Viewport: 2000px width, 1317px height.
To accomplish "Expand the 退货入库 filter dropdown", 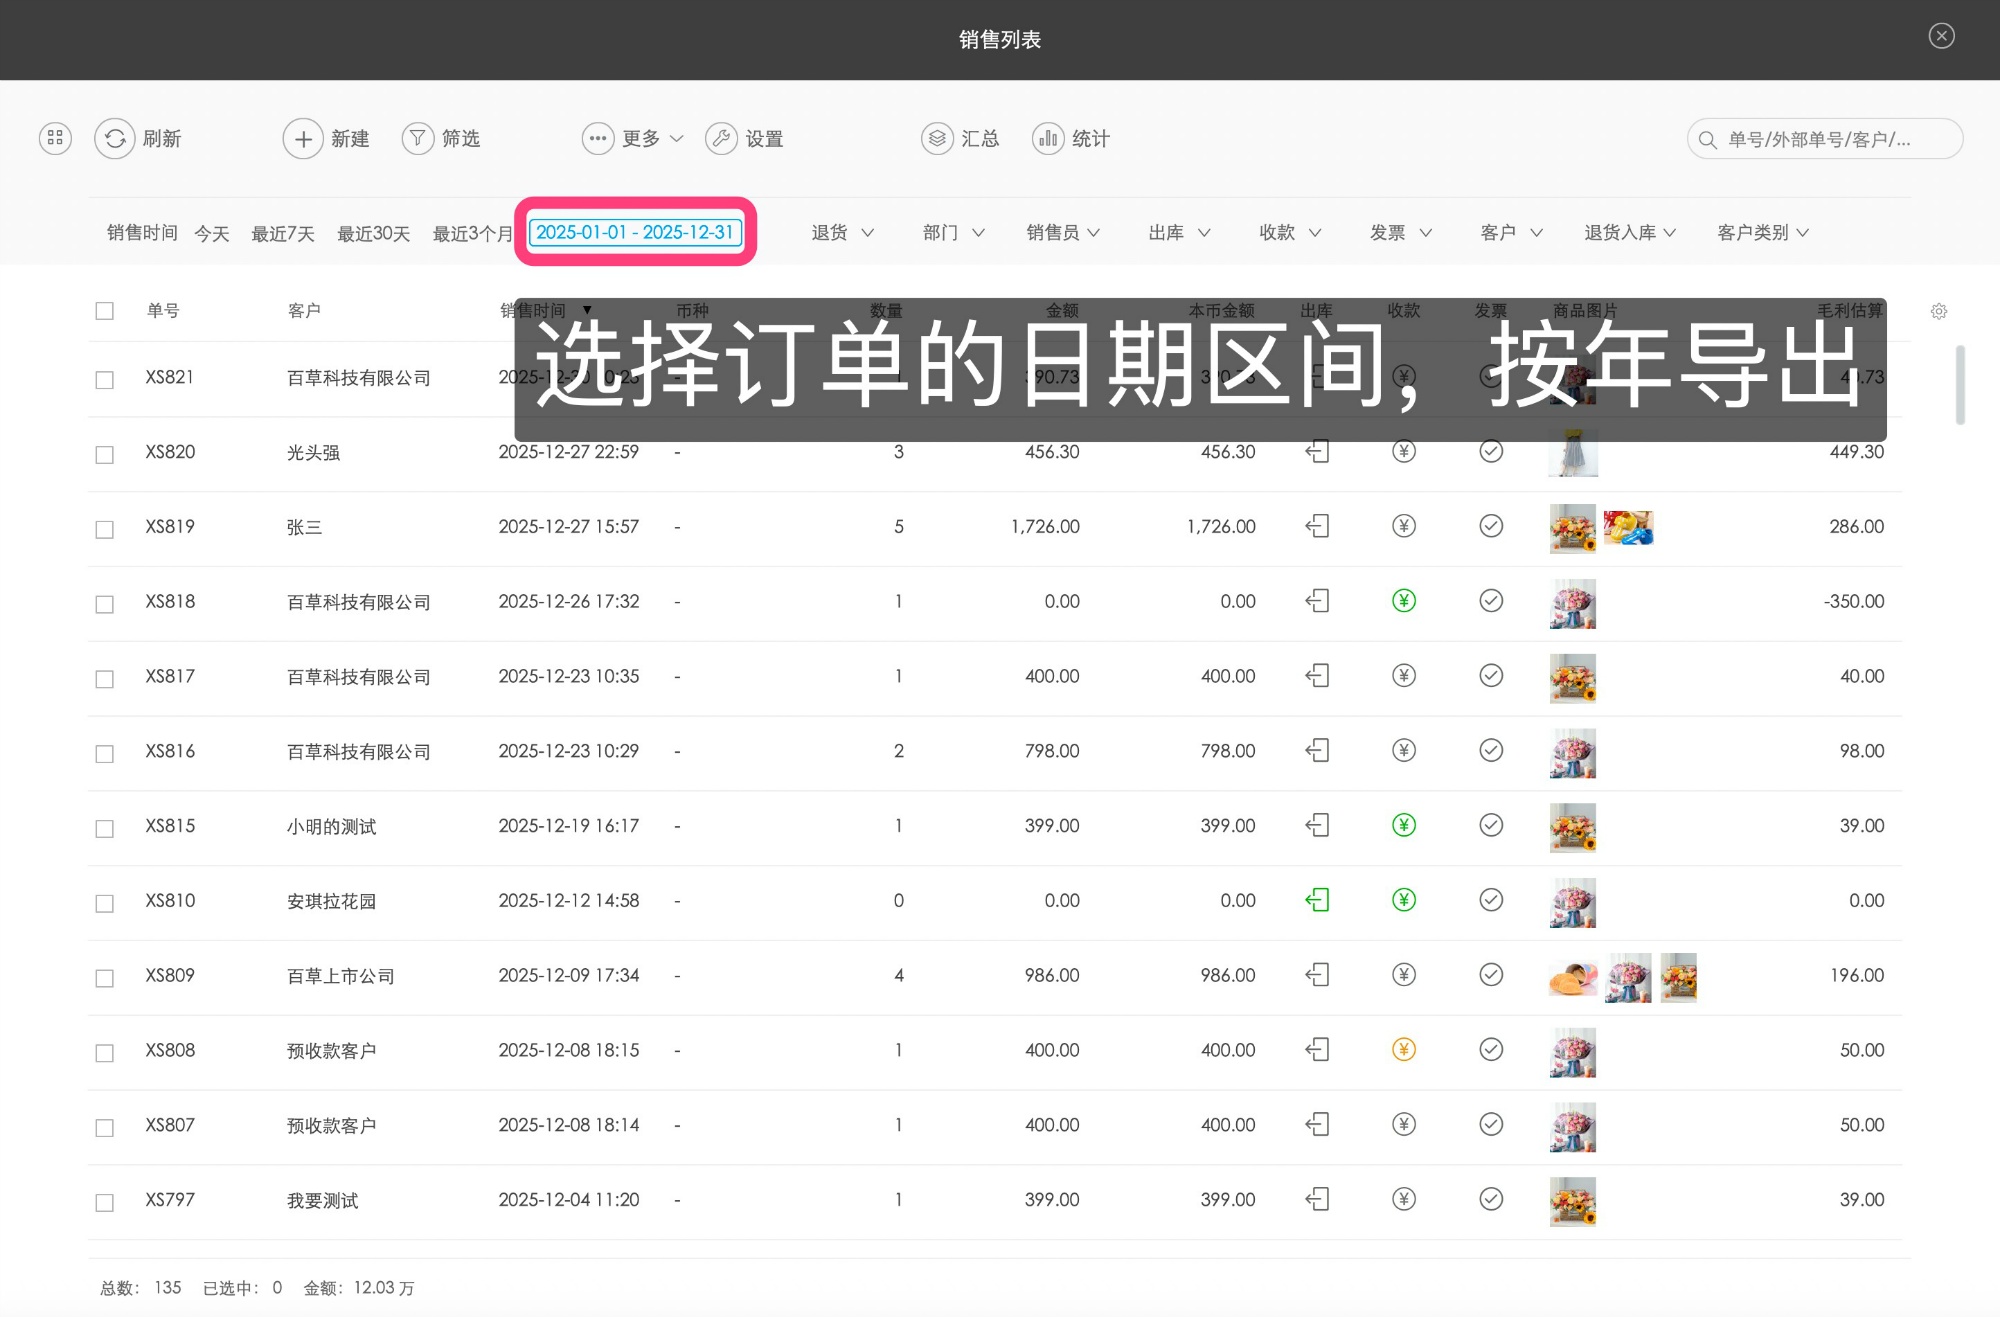I will [x=1630, y=233].
